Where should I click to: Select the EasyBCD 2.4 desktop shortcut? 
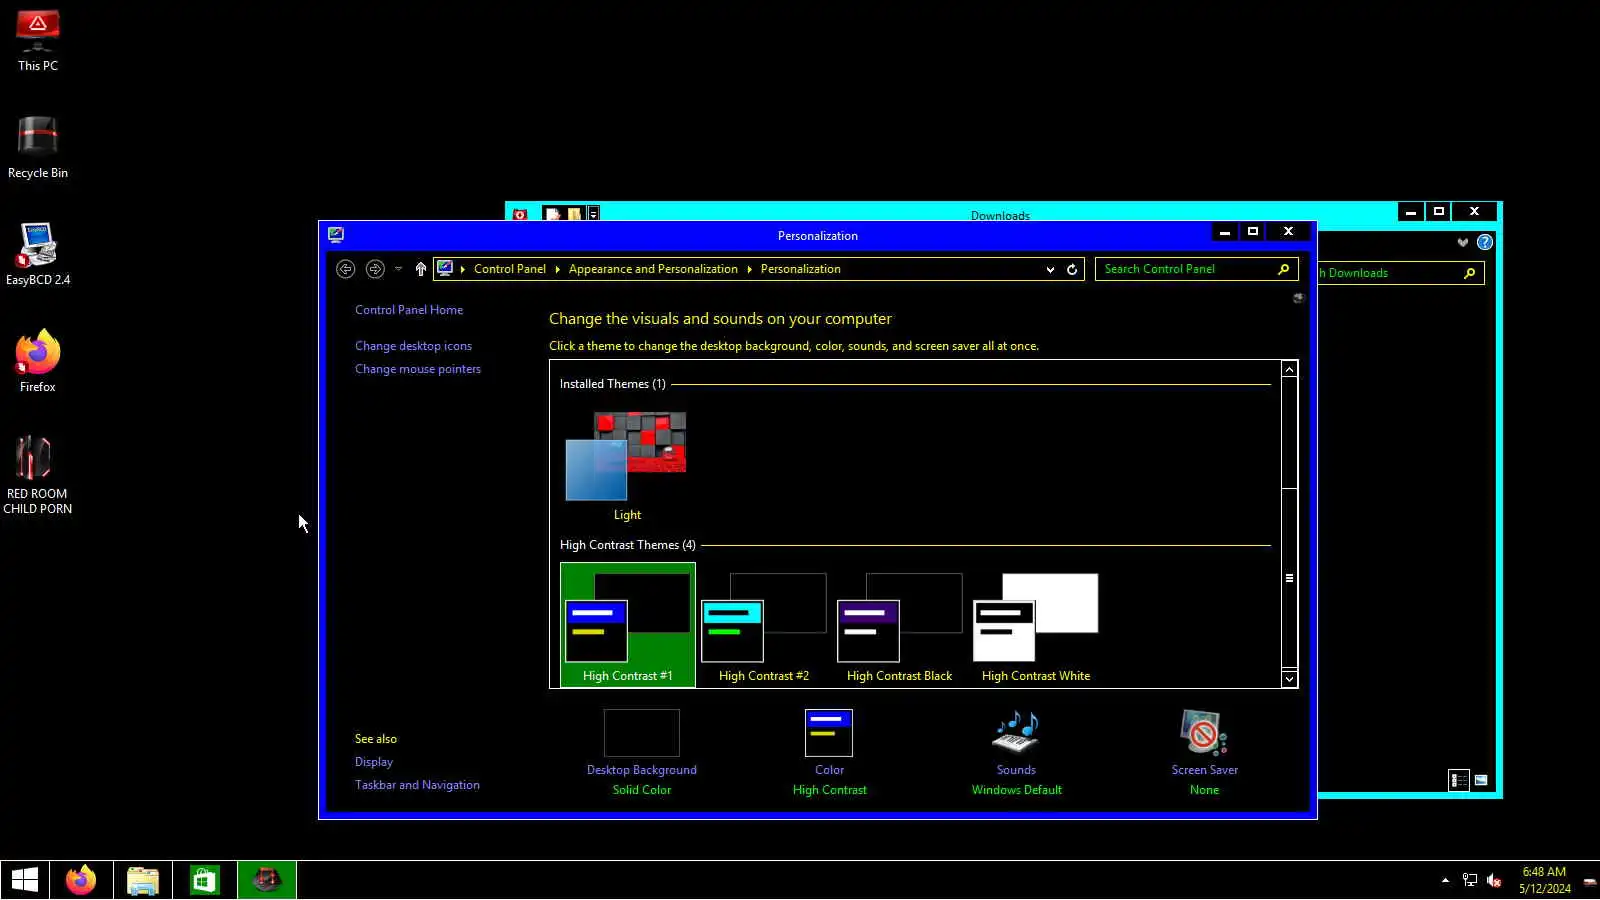coord(38,255)
